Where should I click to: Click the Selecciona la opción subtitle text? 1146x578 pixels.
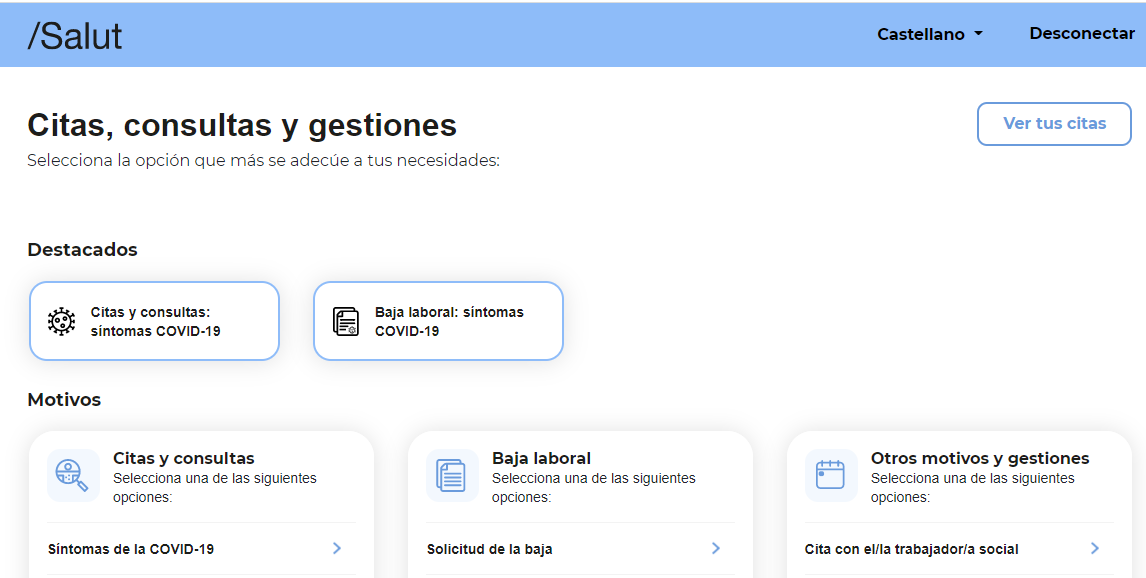point(263,161)
